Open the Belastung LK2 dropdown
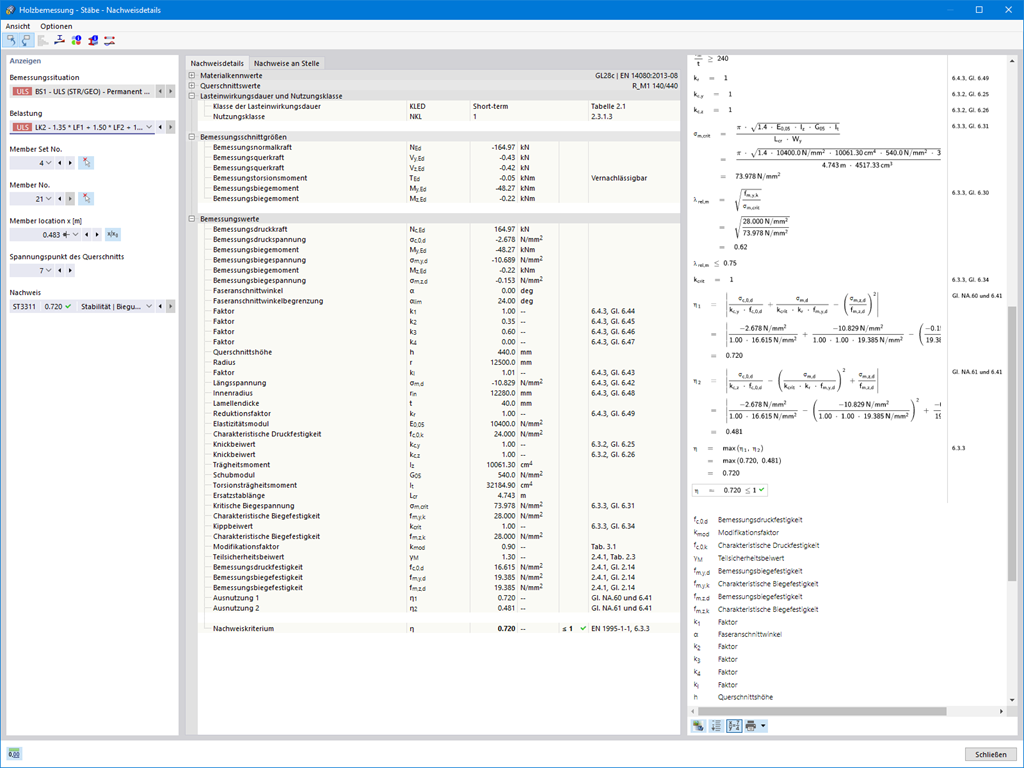Screen dimensions: 1024x768 (149, 127)
